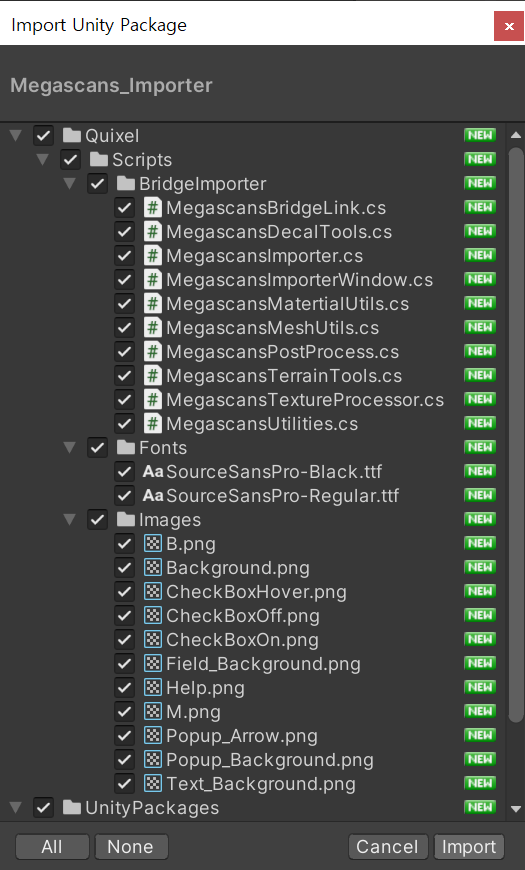Click the script icon beside MegascansImporter.cs
Screen dimensions: 525x870
[x=153, y=256]
